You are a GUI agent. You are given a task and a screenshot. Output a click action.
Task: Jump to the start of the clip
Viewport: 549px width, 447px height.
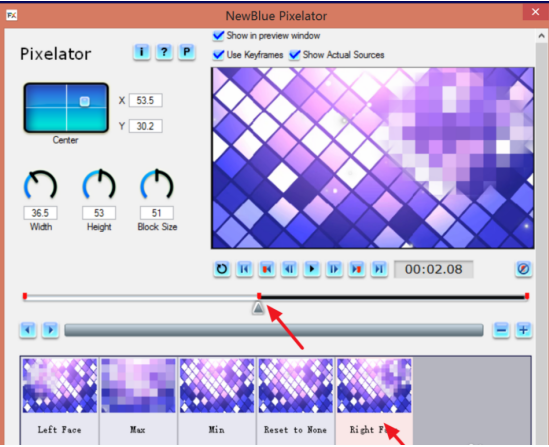[244, 269]
